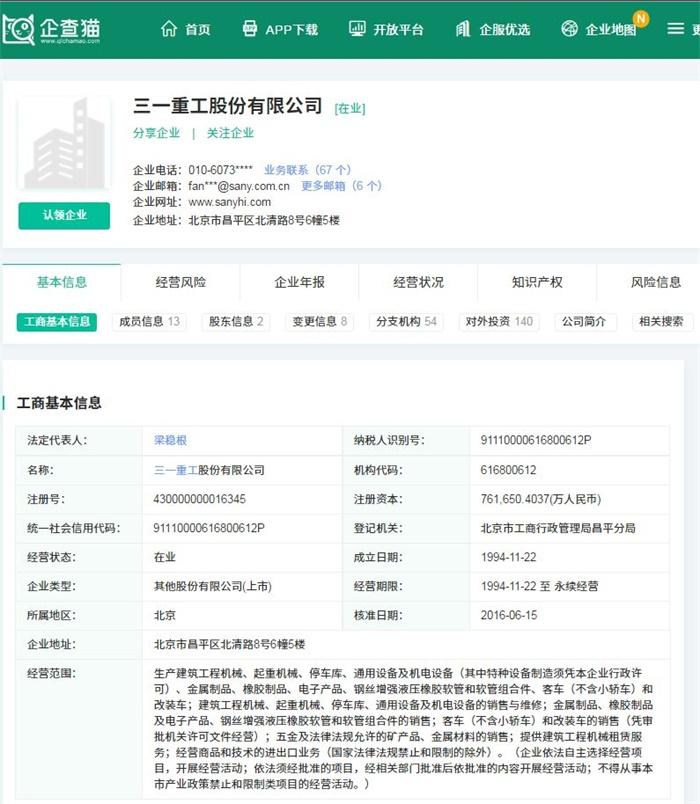Viewport: 700px width, 804px height.
Task: Go to 首页 in the top navigation
Action: point(198,29)
